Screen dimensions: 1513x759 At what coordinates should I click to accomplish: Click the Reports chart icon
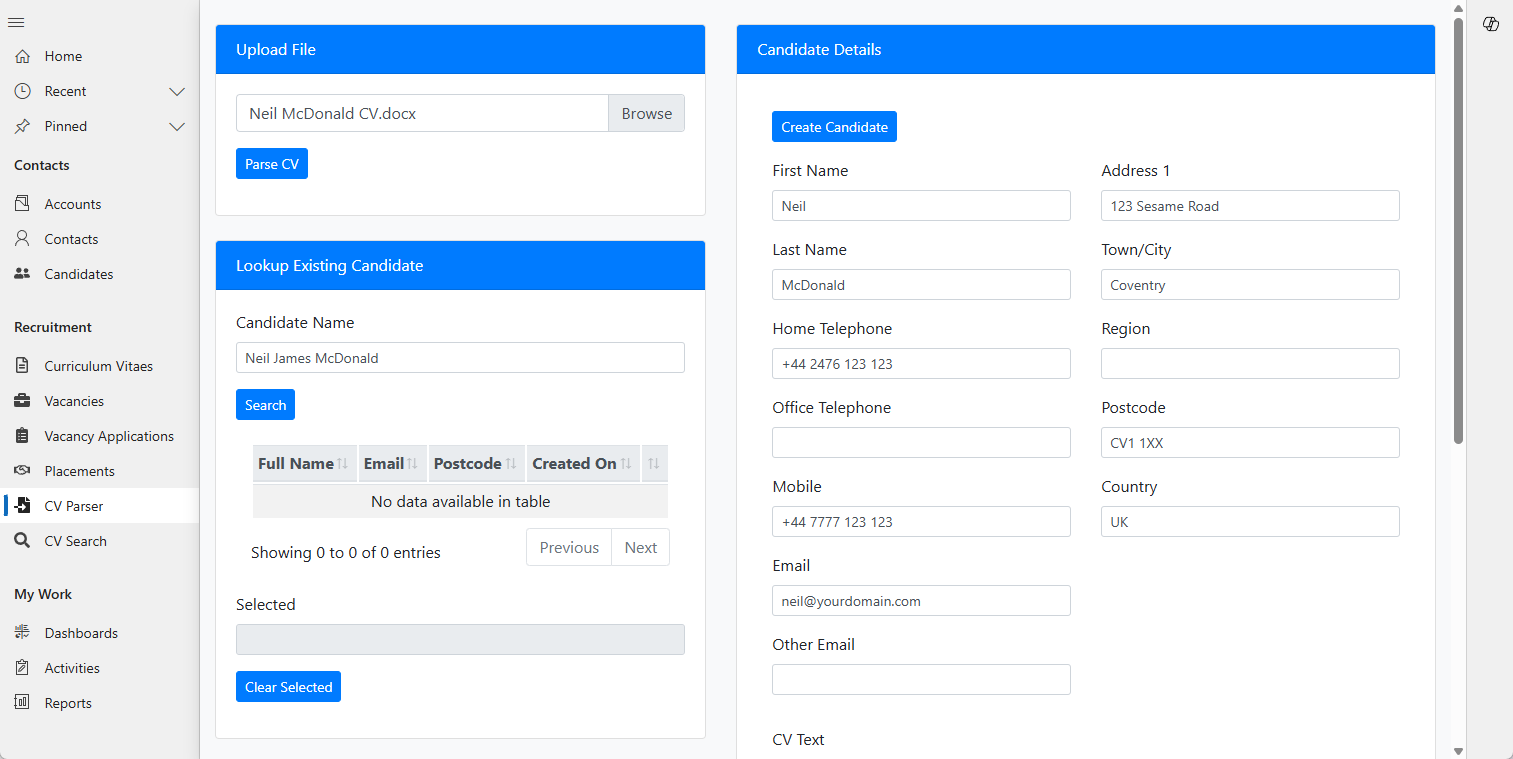(22, 703)
